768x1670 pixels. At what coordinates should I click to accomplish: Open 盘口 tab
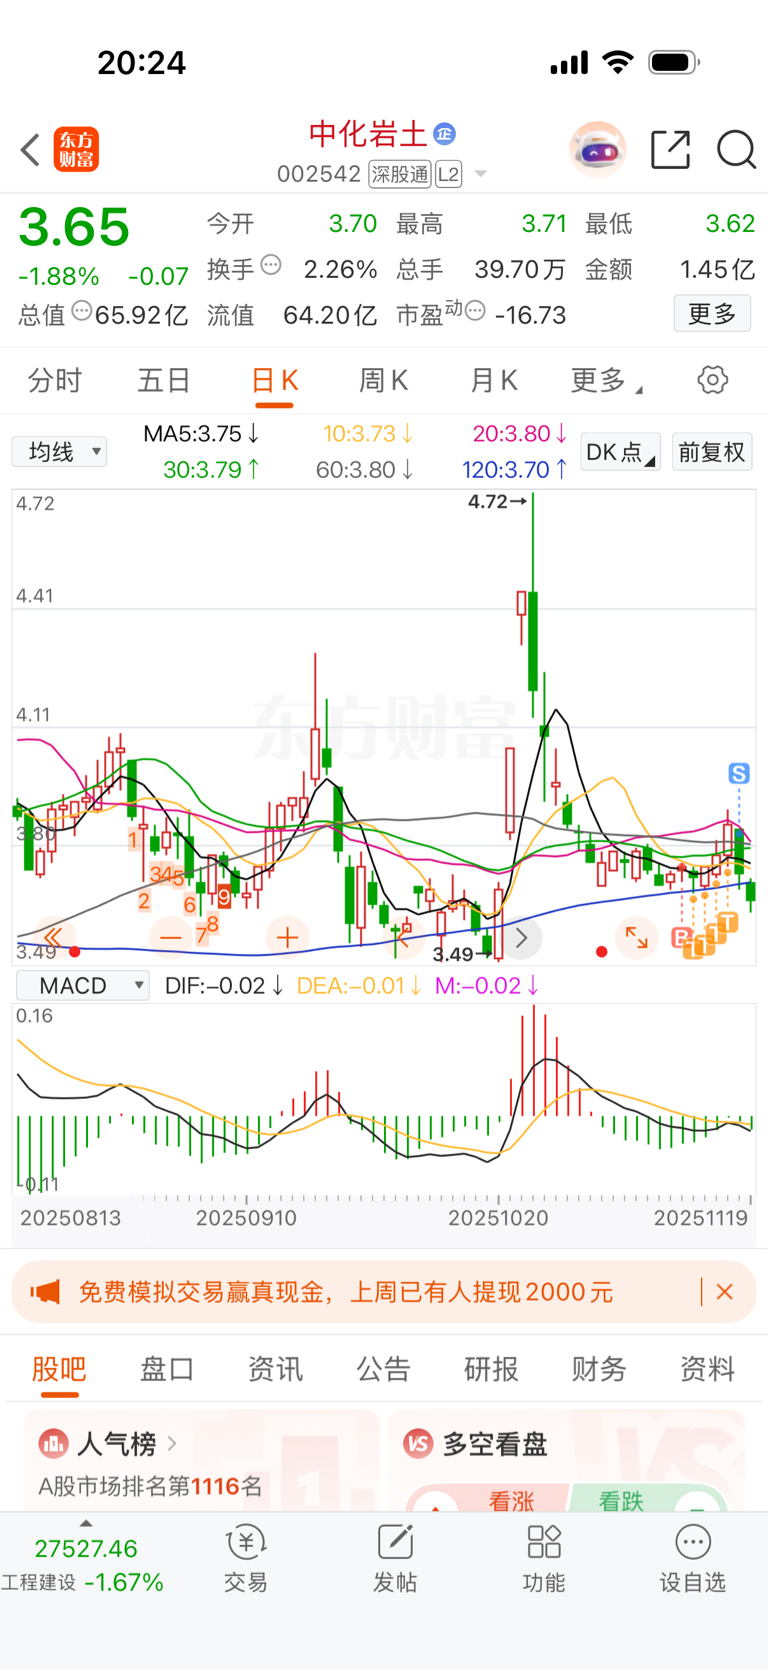[x=167, y=1368]
